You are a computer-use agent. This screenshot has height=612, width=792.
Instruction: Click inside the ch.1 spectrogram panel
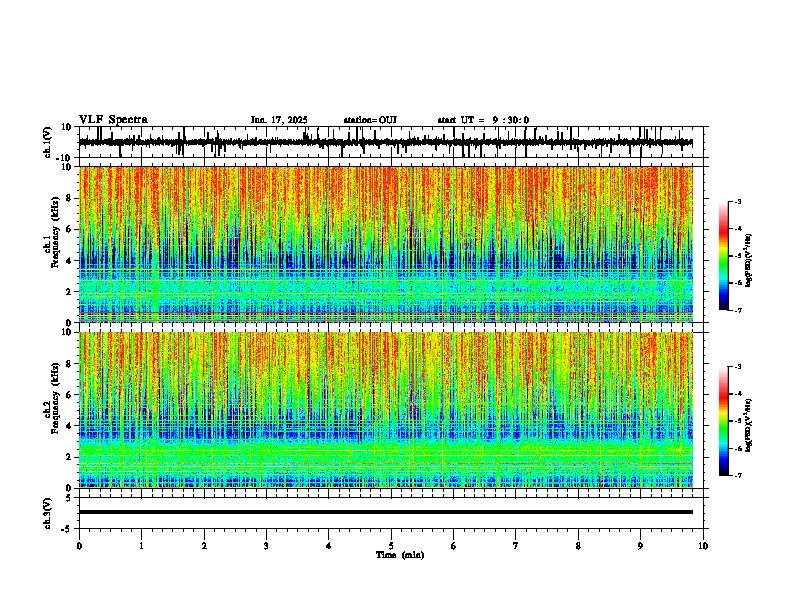[386, 244]
